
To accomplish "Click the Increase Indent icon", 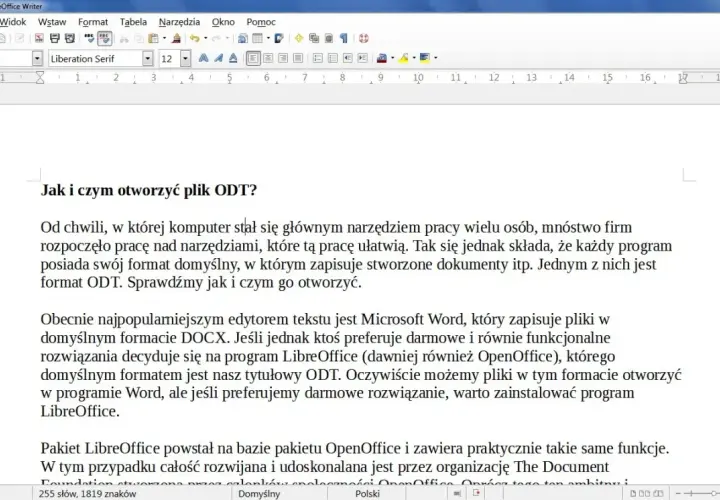I will [x=363, y=58].
